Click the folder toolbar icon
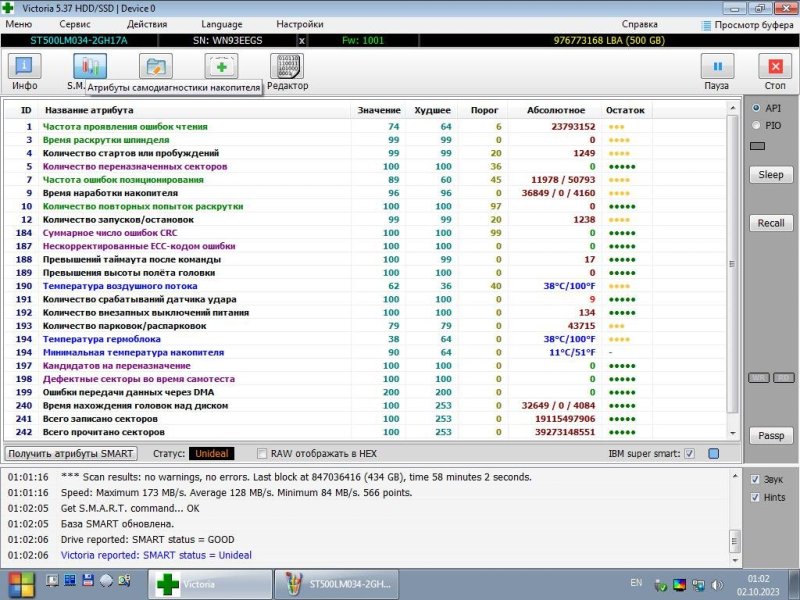The width and height of the screenshot is (800, 600). click(x=155, y=67)
